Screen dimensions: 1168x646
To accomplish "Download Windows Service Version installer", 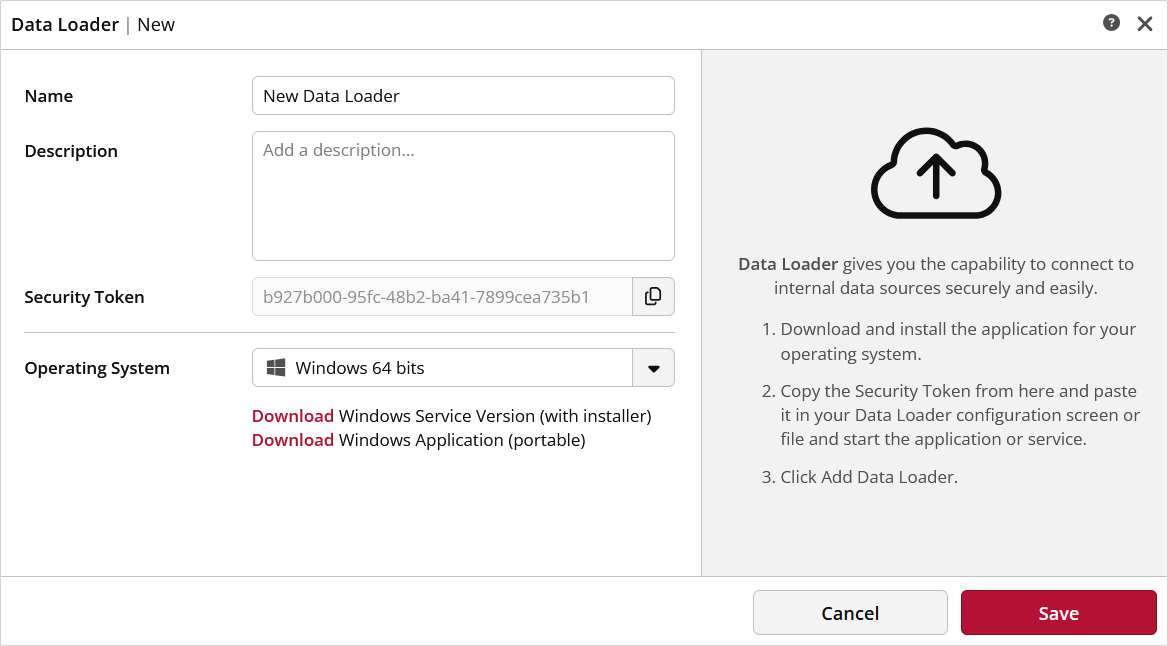I will tap(293, 416).
